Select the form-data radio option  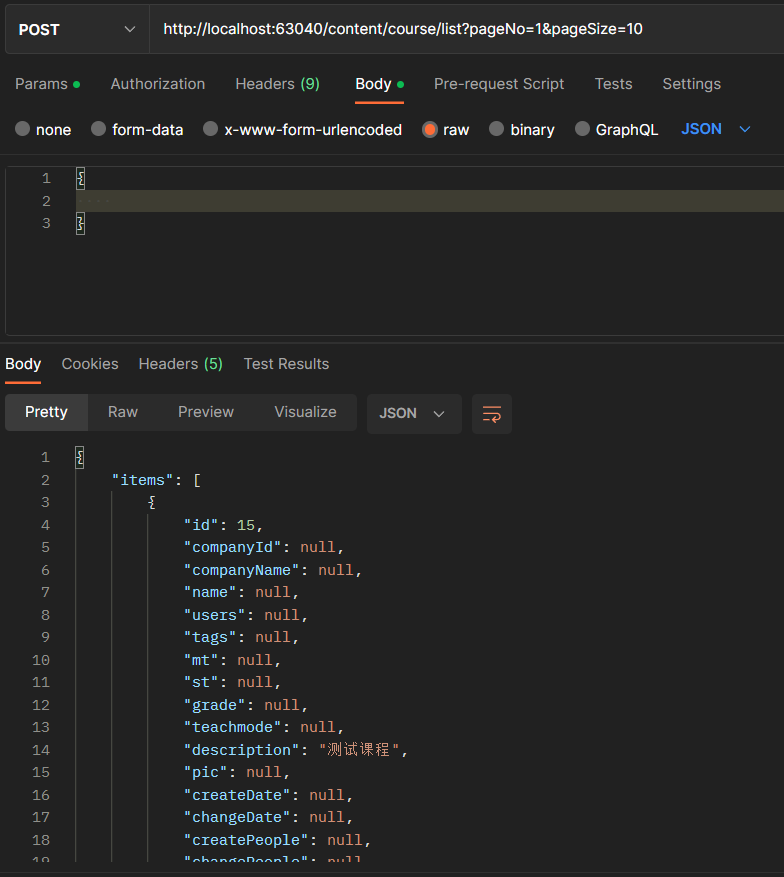click(x=99, y=129)
